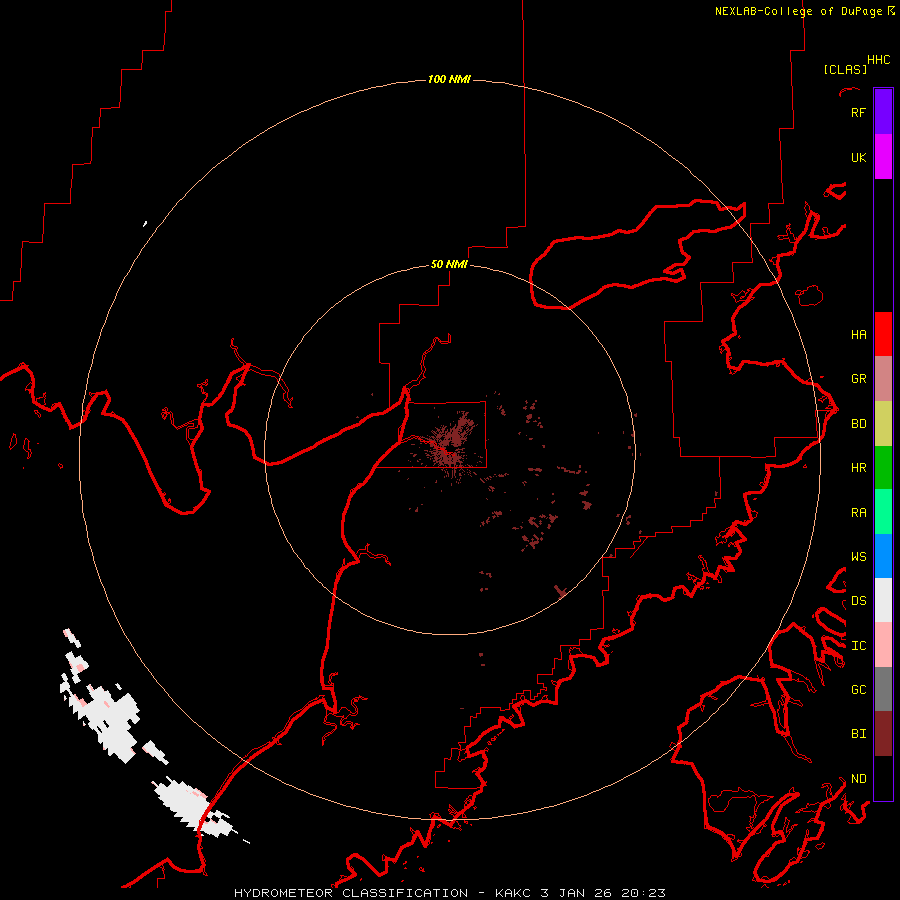
Task: Click the ND legend label
Action: click(x=858, y=779)
